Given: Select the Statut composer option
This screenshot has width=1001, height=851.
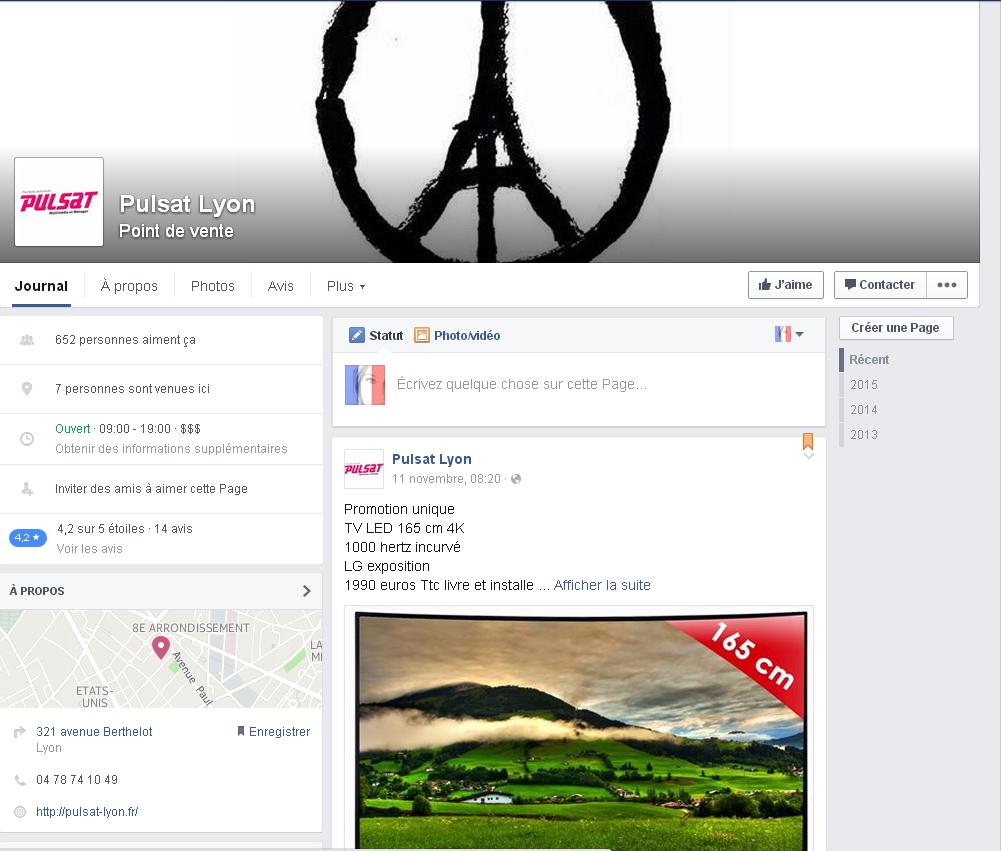Looking at the screenshot, I should pyautogui.click(x=376, y=335).
